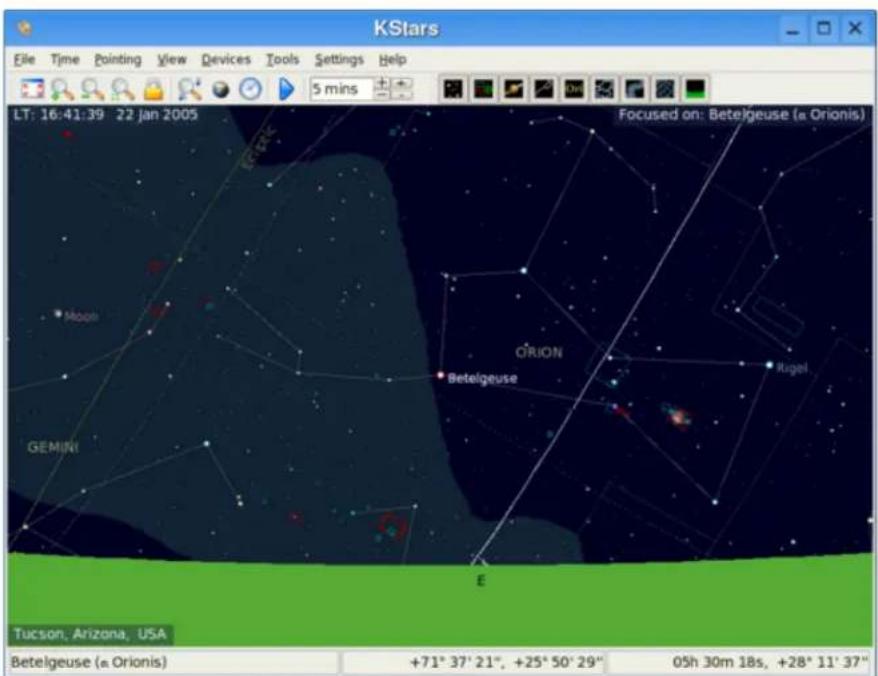
Task: Click the LT 16:41:39 date time readout
Action: pyautogui.click(x=106, y=115)
